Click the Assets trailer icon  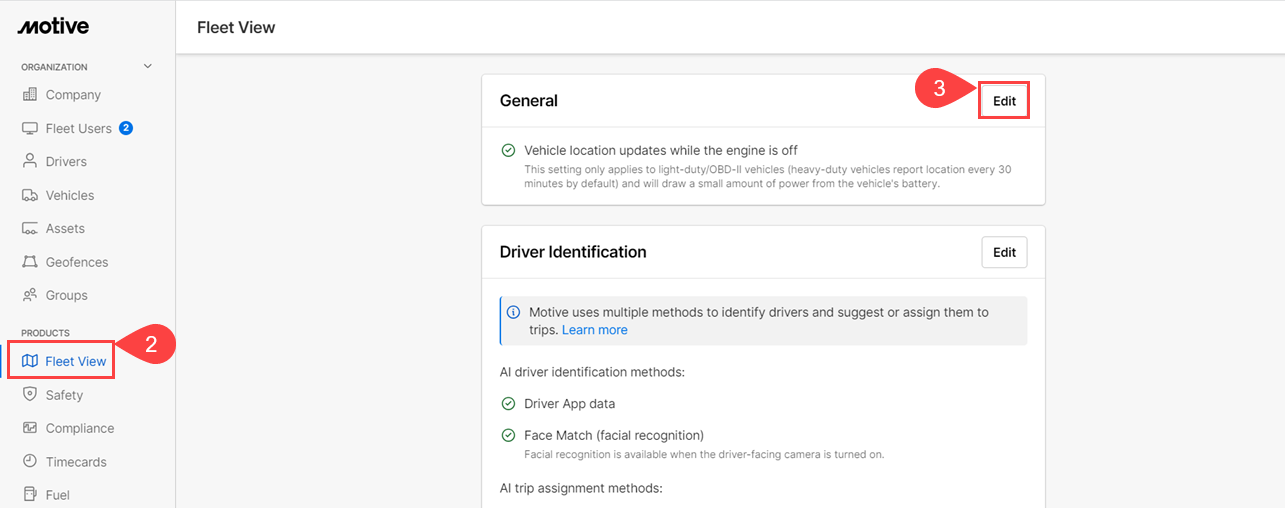click(x=30, y=228)
